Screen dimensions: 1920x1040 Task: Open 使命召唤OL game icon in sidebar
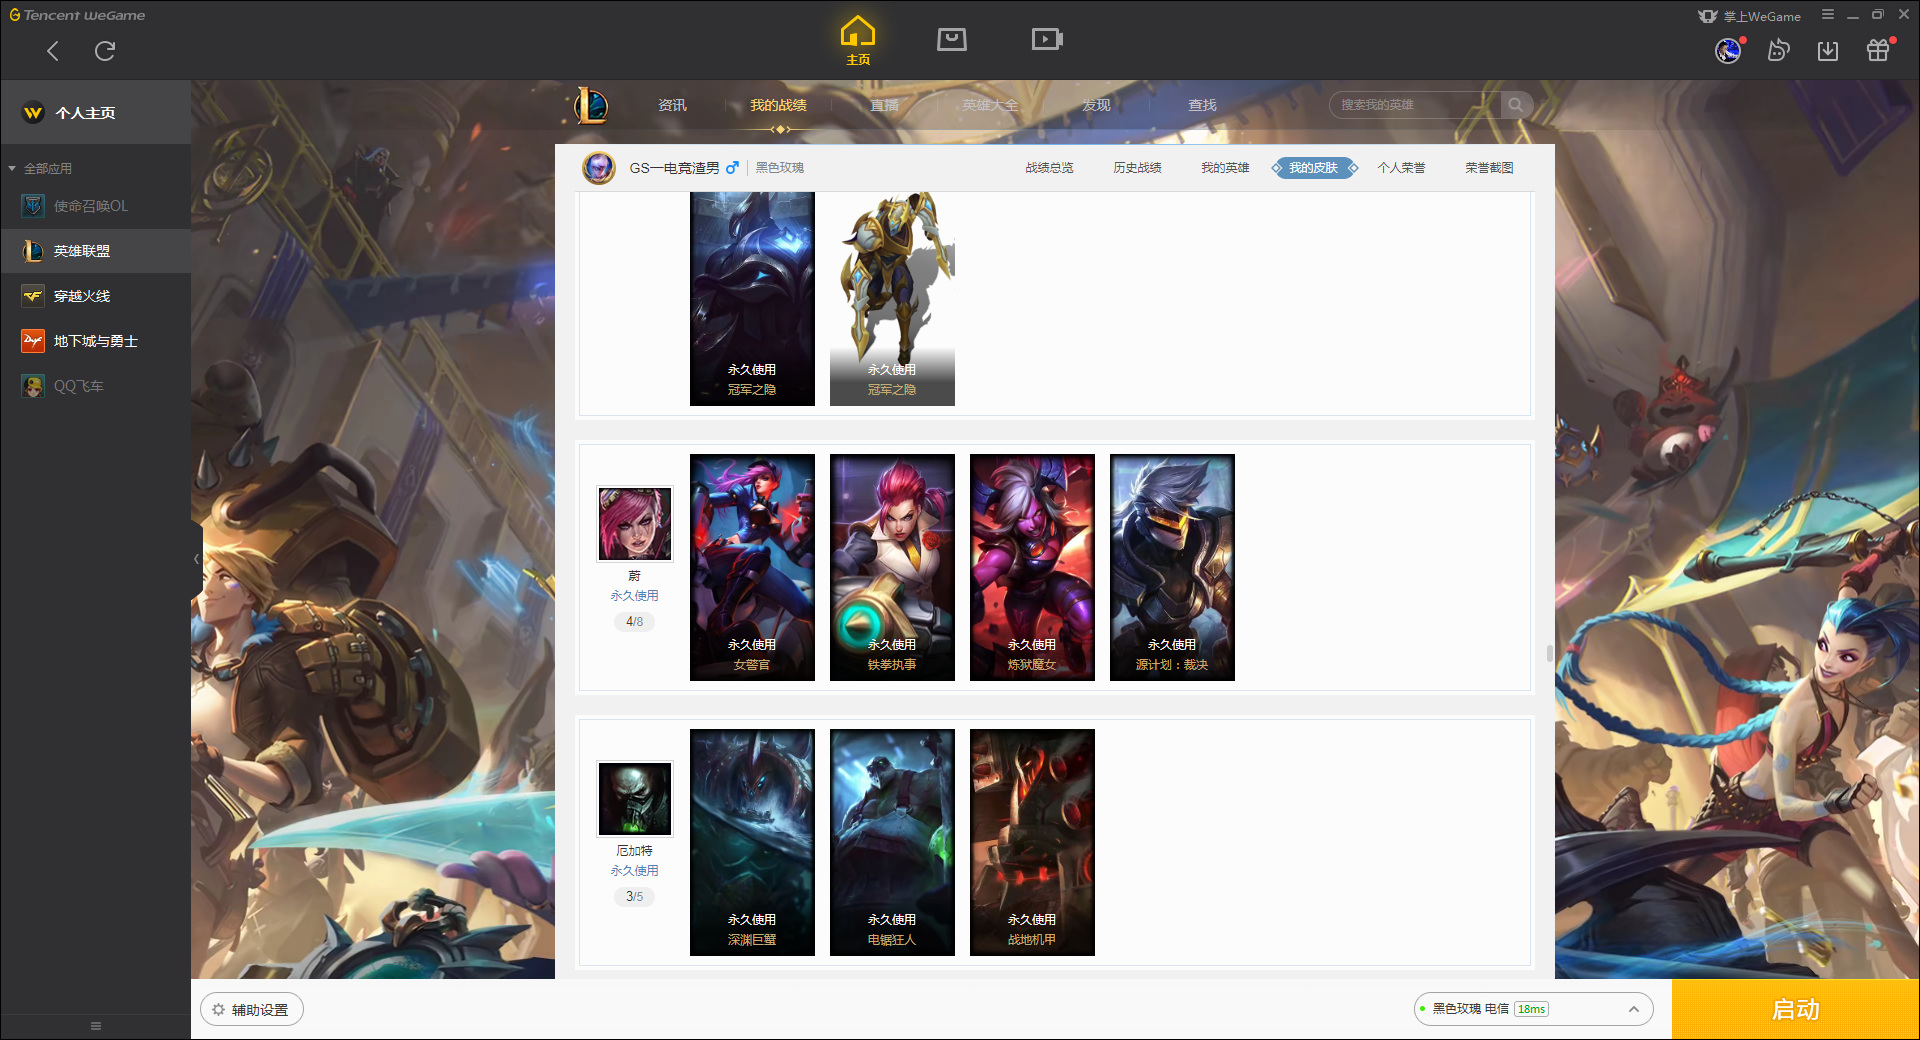pyautogui.click(x=33, y=206)
